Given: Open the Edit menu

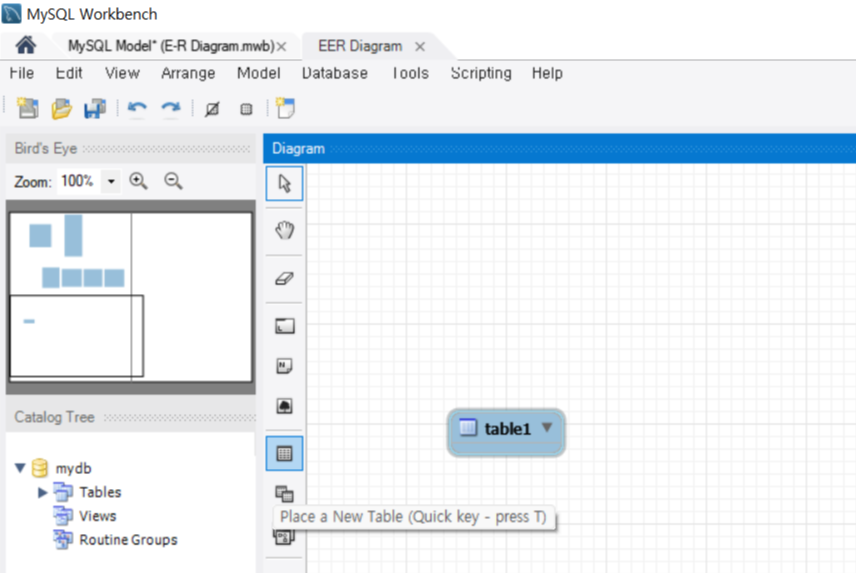Looking at the screenshot, I should point(69,73).
